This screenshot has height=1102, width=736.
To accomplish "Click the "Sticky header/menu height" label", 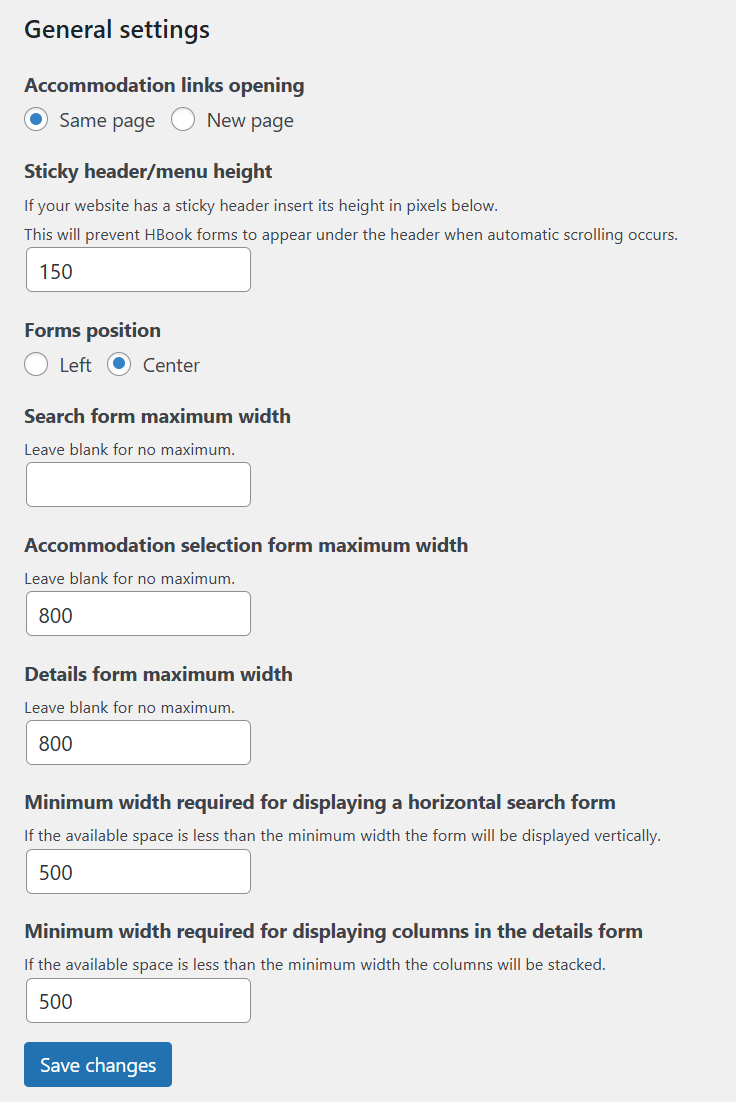I will click(148, 172).
